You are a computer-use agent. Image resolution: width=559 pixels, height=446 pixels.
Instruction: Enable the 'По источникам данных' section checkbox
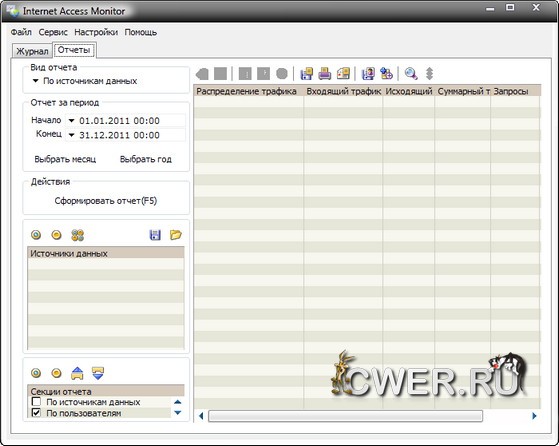click(x=36, y=401)
